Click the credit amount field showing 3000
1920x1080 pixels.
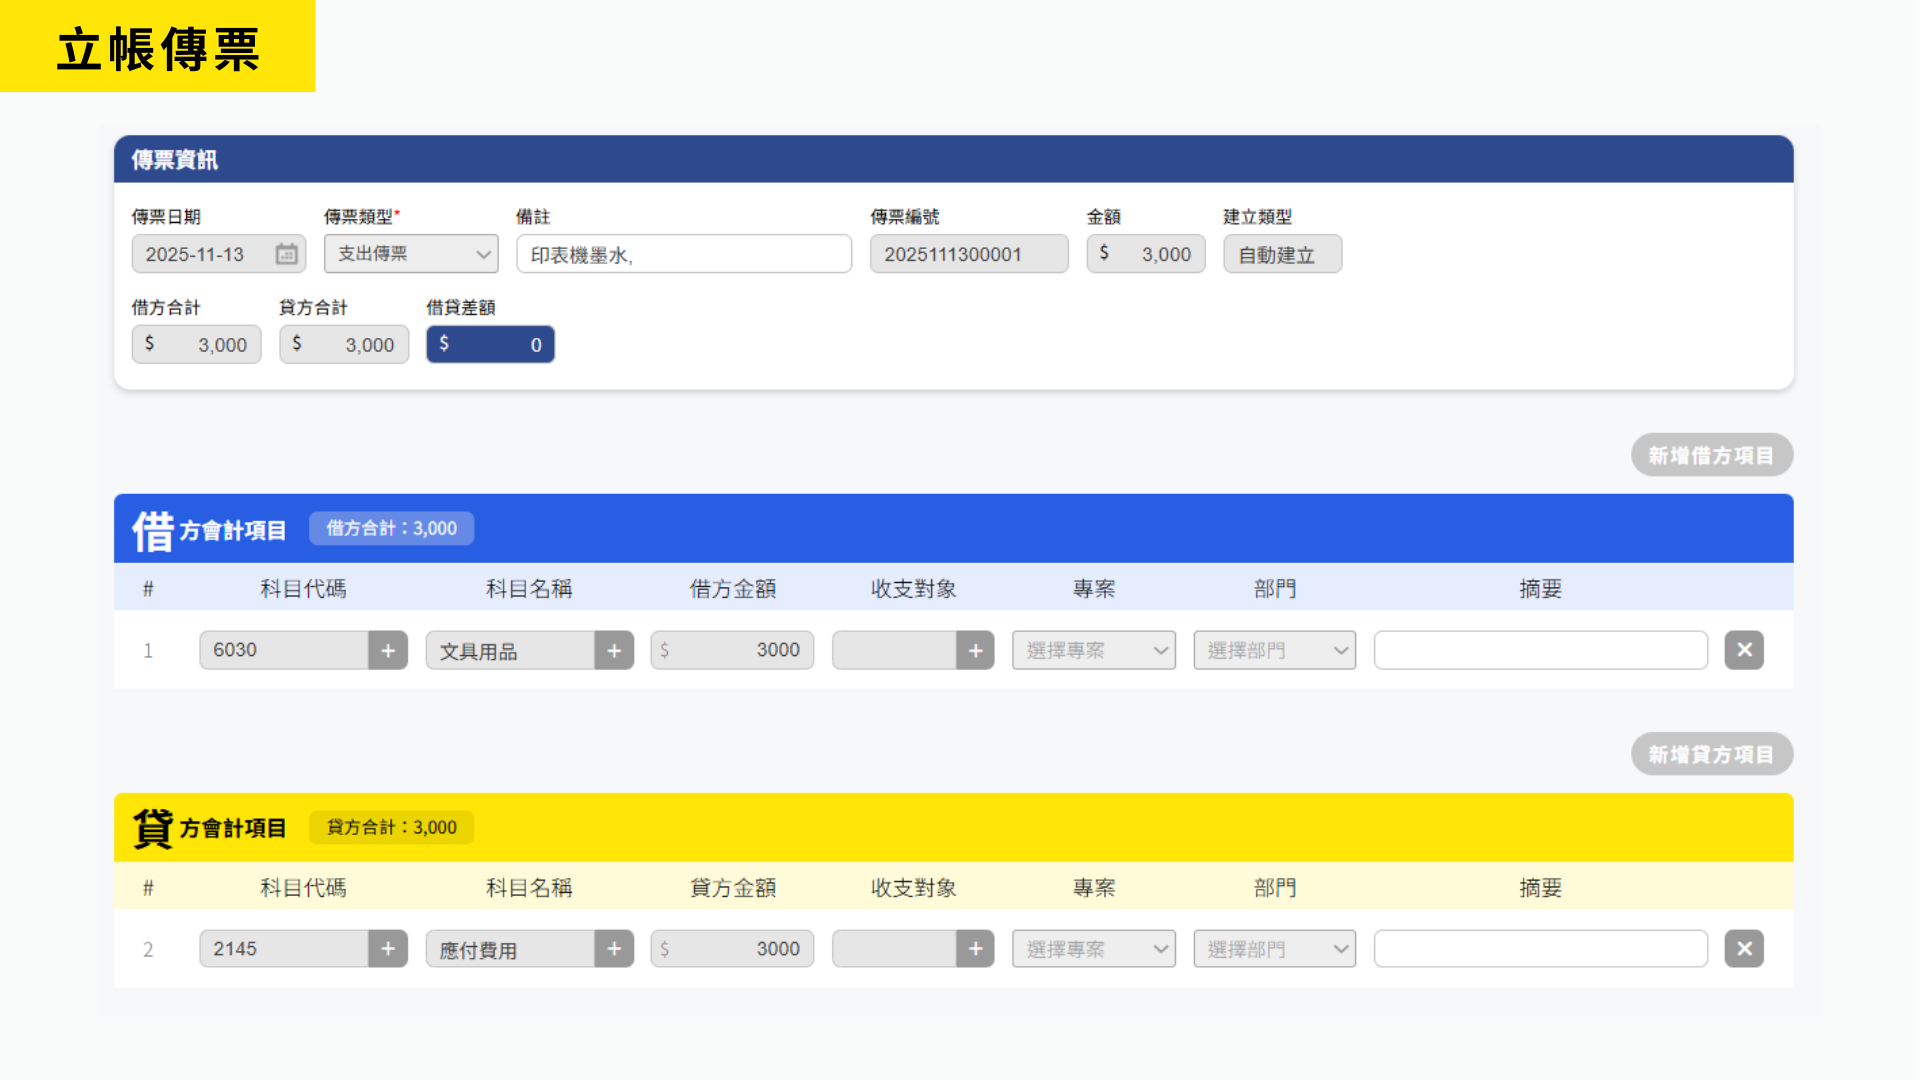tap(732, 949)
